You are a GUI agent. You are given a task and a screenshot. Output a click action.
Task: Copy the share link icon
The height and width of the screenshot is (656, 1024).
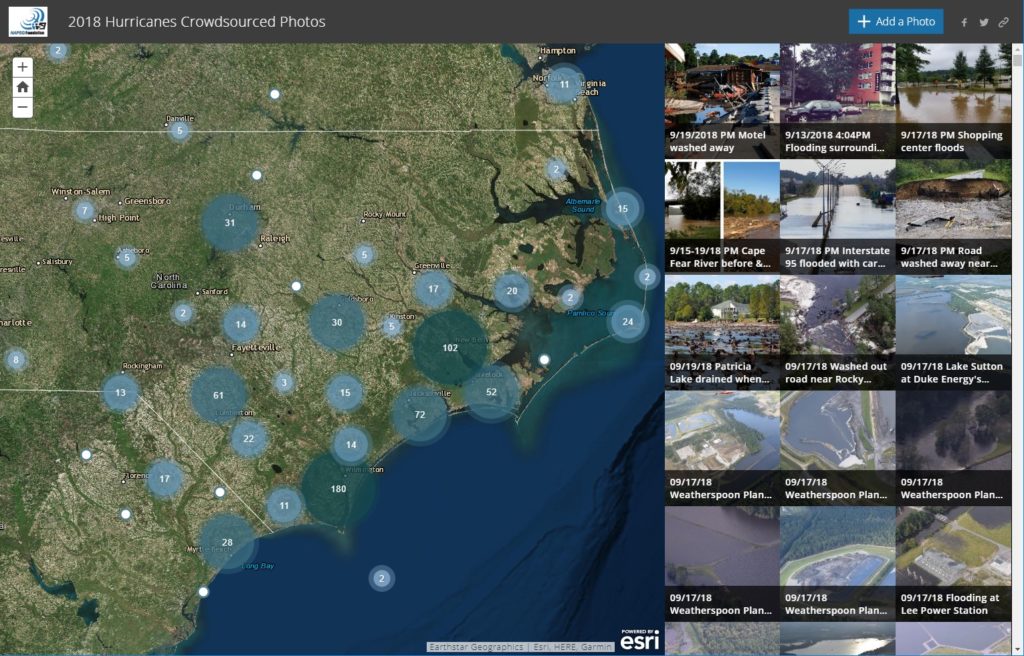pyautogui.click(x=1004, y=22)
